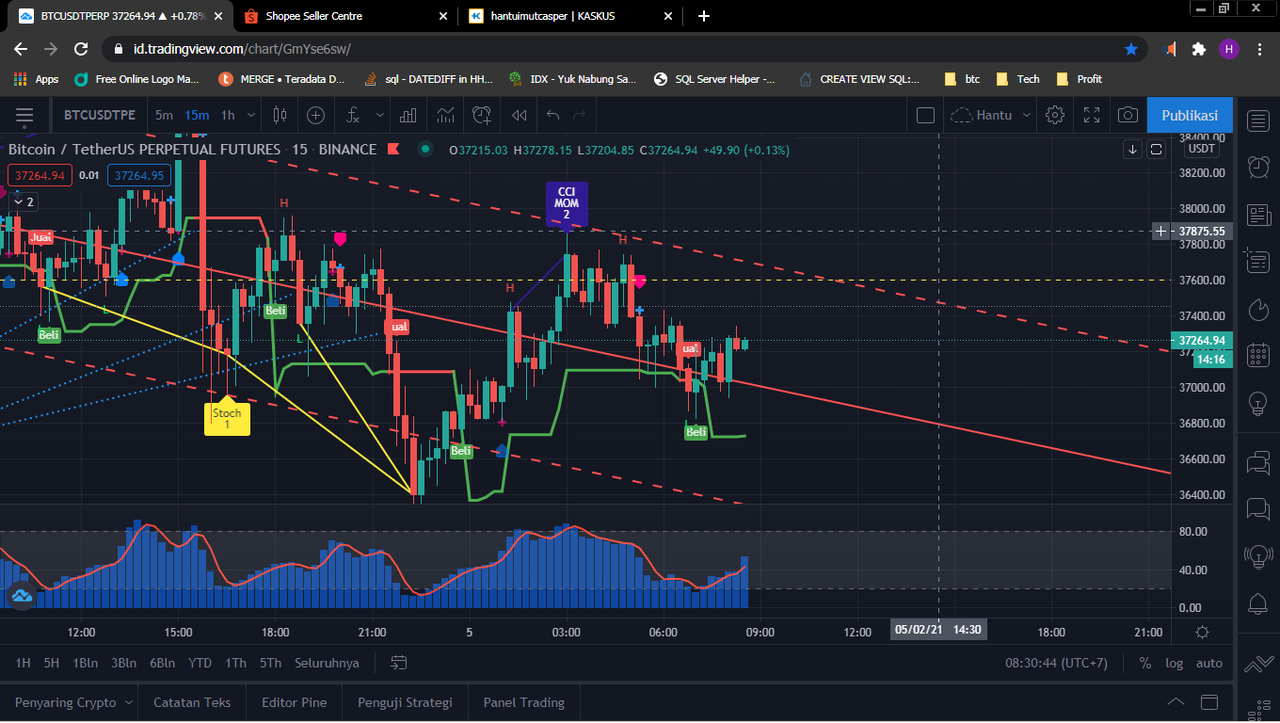
Task: Open the alerts alarm clock panel in sidebar
Action: pyautogui.click(x=1258, y=166)
